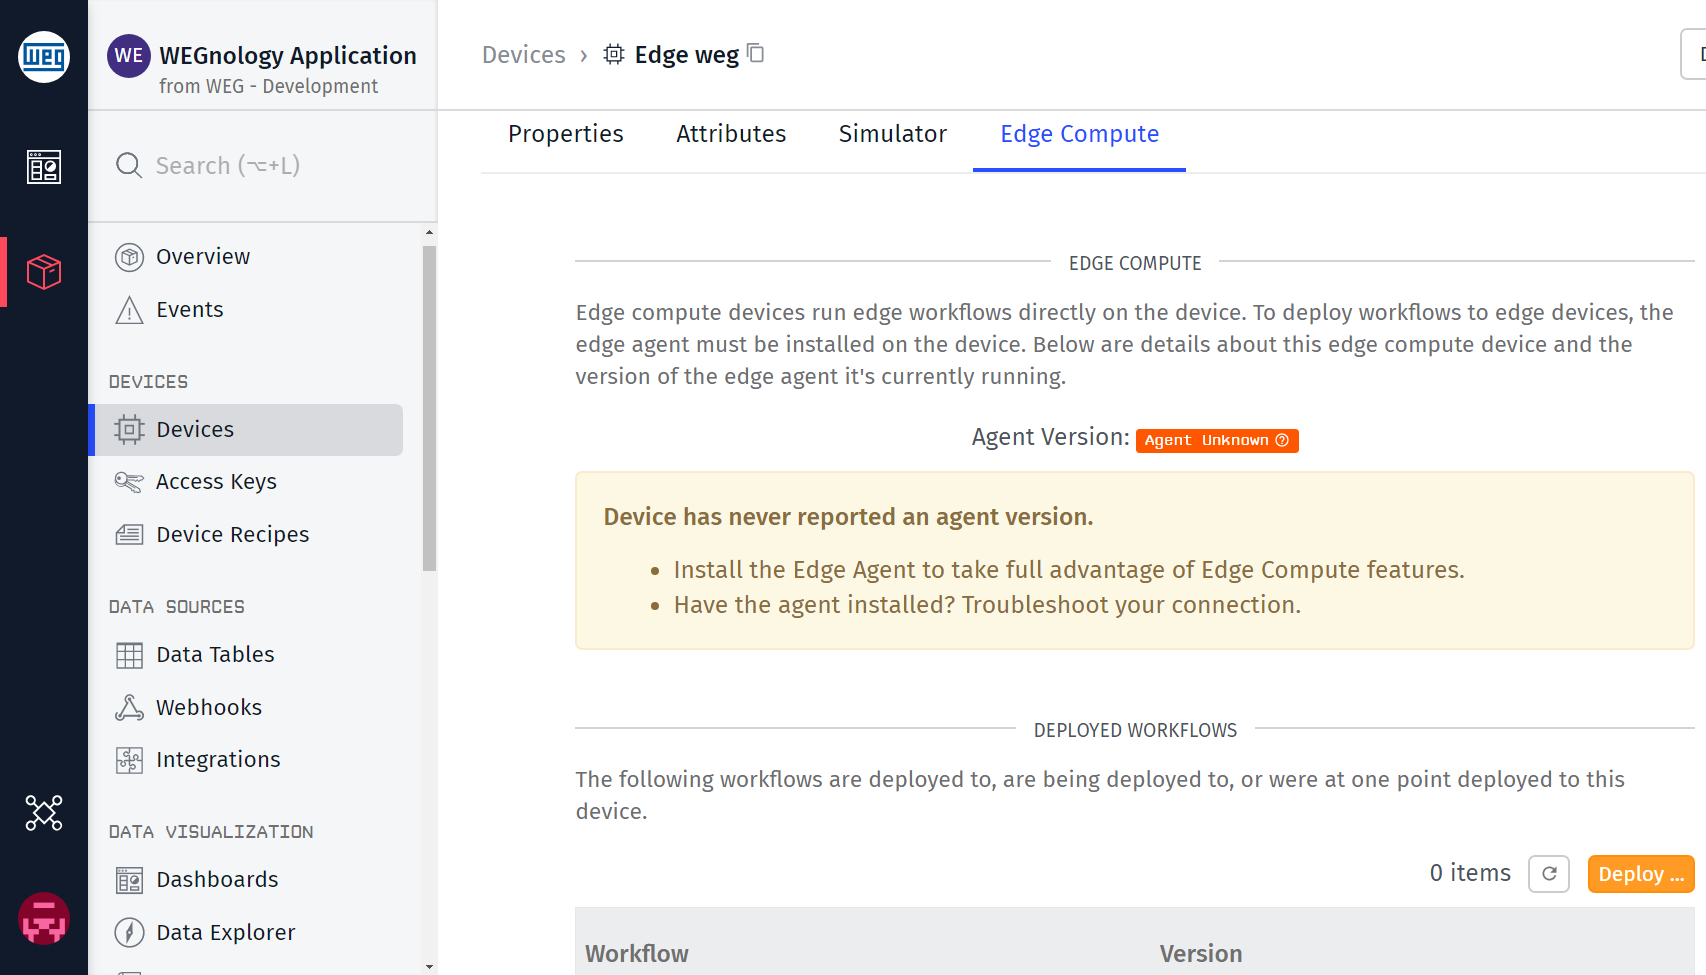Open the workflows nodes icon in rail
Viewport: 1706px width, 975px height.
(44, 813)
